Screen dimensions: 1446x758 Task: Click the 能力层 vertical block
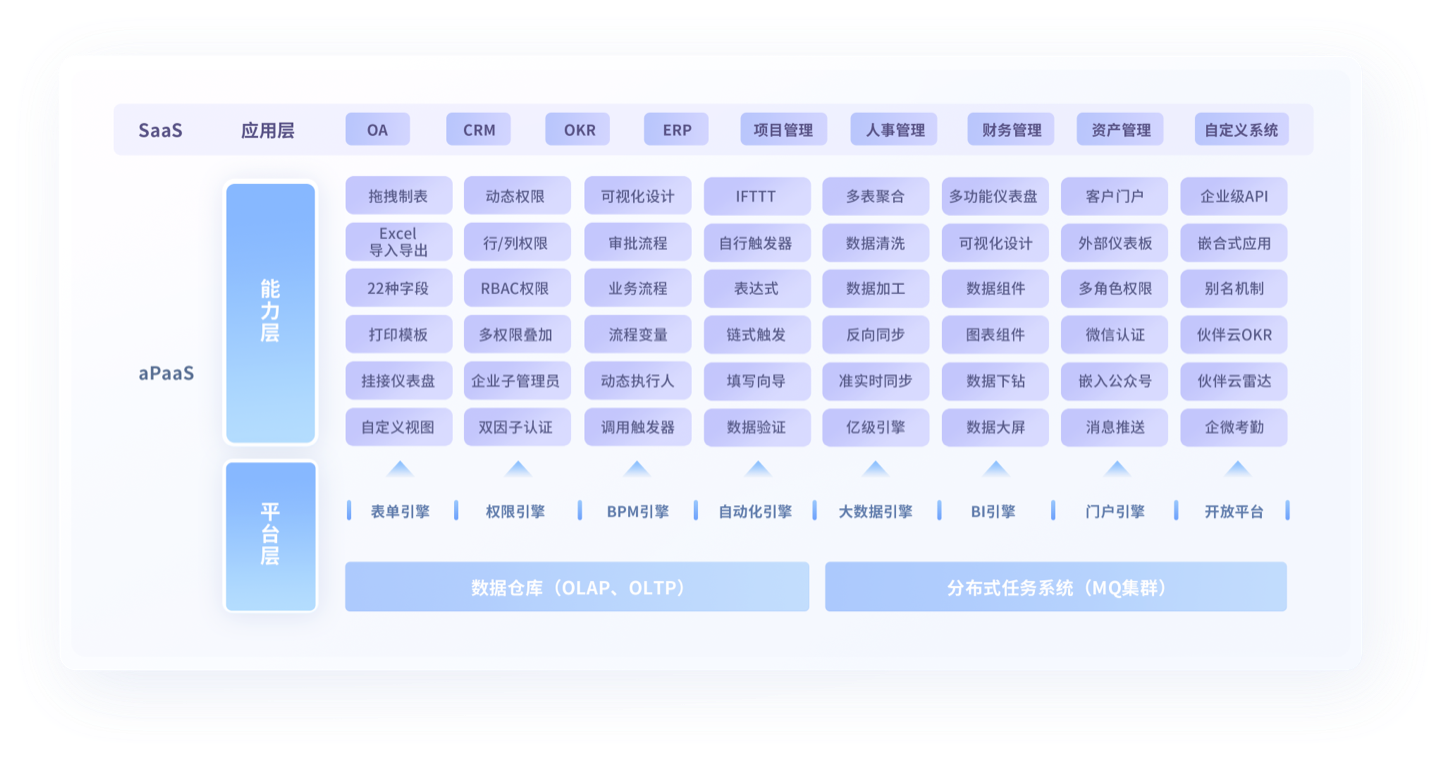pos(270,312)
